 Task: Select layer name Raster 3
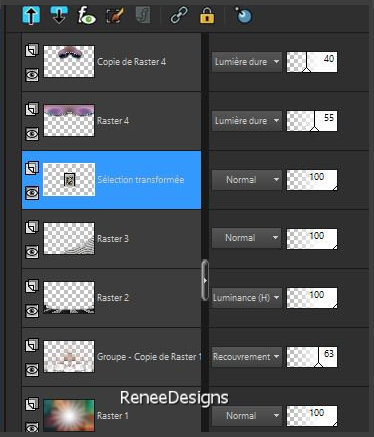click(x=113, y=239)
